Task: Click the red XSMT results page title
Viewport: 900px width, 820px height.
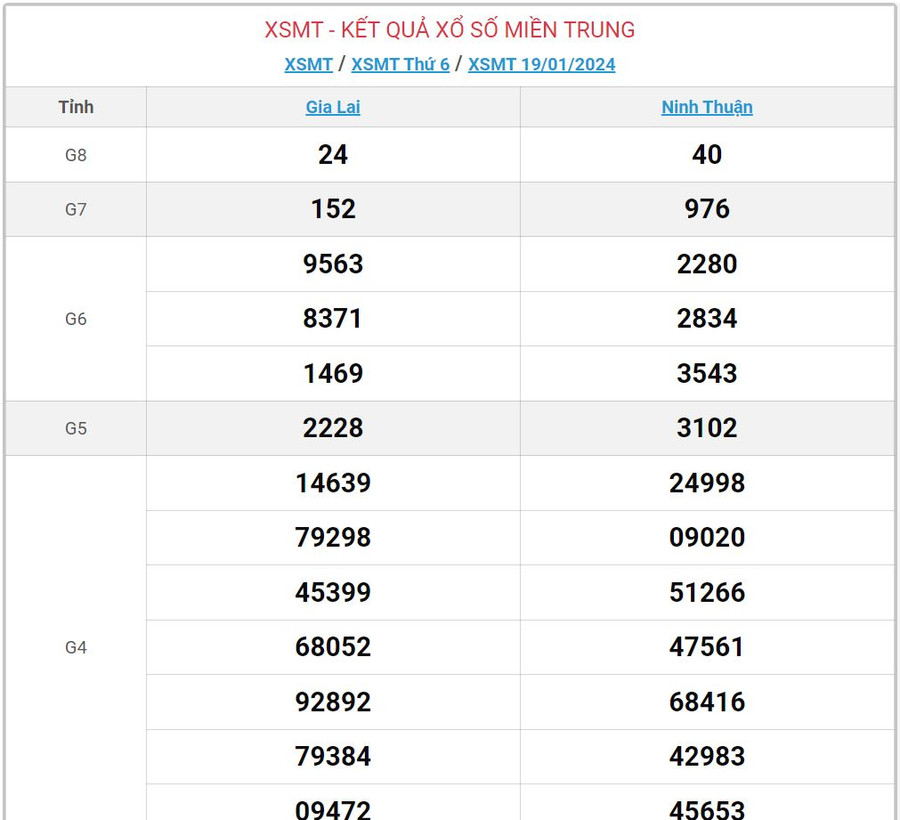Action: coord(449,30)
